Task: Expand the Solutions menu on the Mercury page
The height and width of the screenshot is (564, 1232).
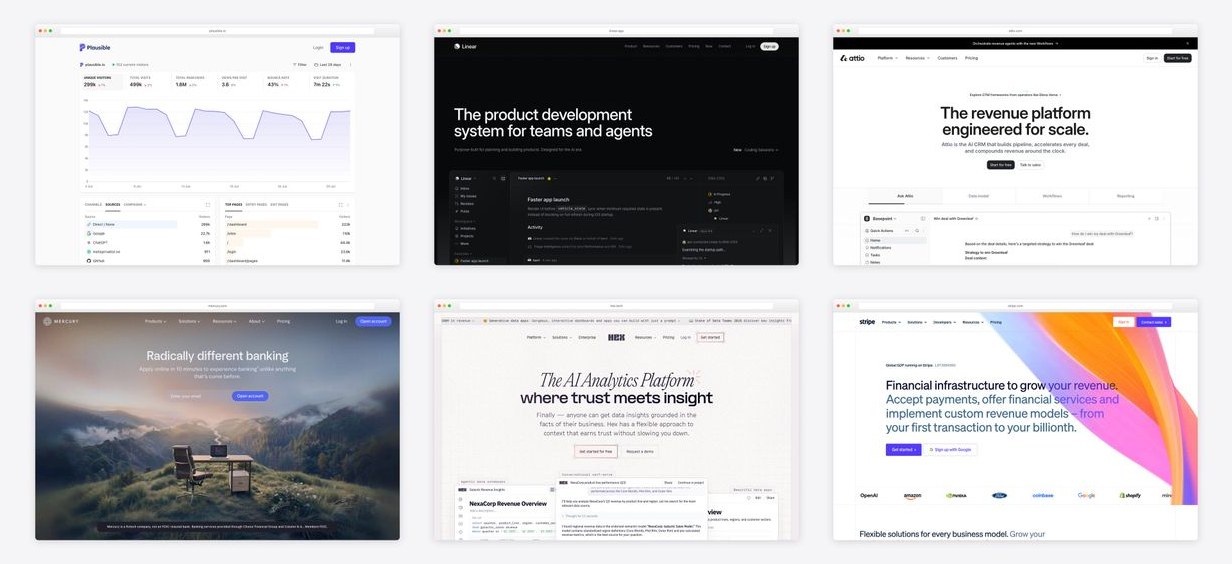Action: coord(189,321)
